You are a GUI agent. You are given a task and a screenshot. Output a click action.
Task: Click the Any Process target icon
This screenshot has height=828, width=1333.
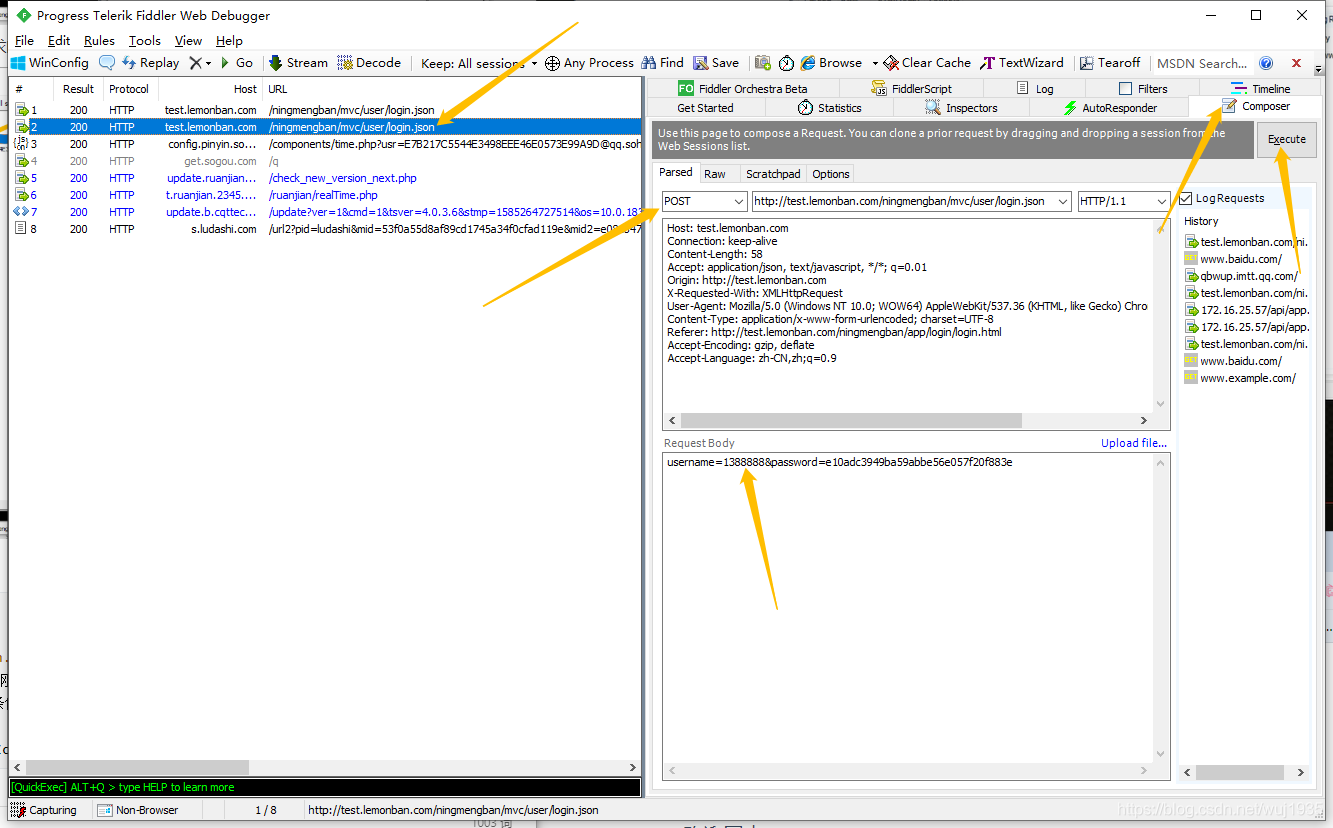pos(551,63)
